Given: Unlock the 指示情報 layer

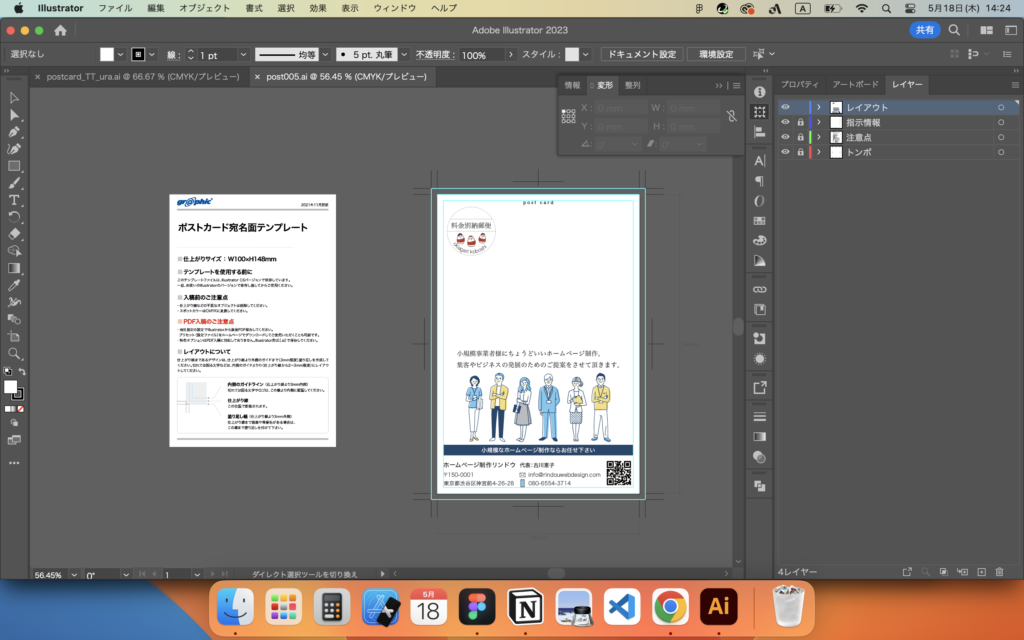Looking at the screenshot, I should pos(800,122).
